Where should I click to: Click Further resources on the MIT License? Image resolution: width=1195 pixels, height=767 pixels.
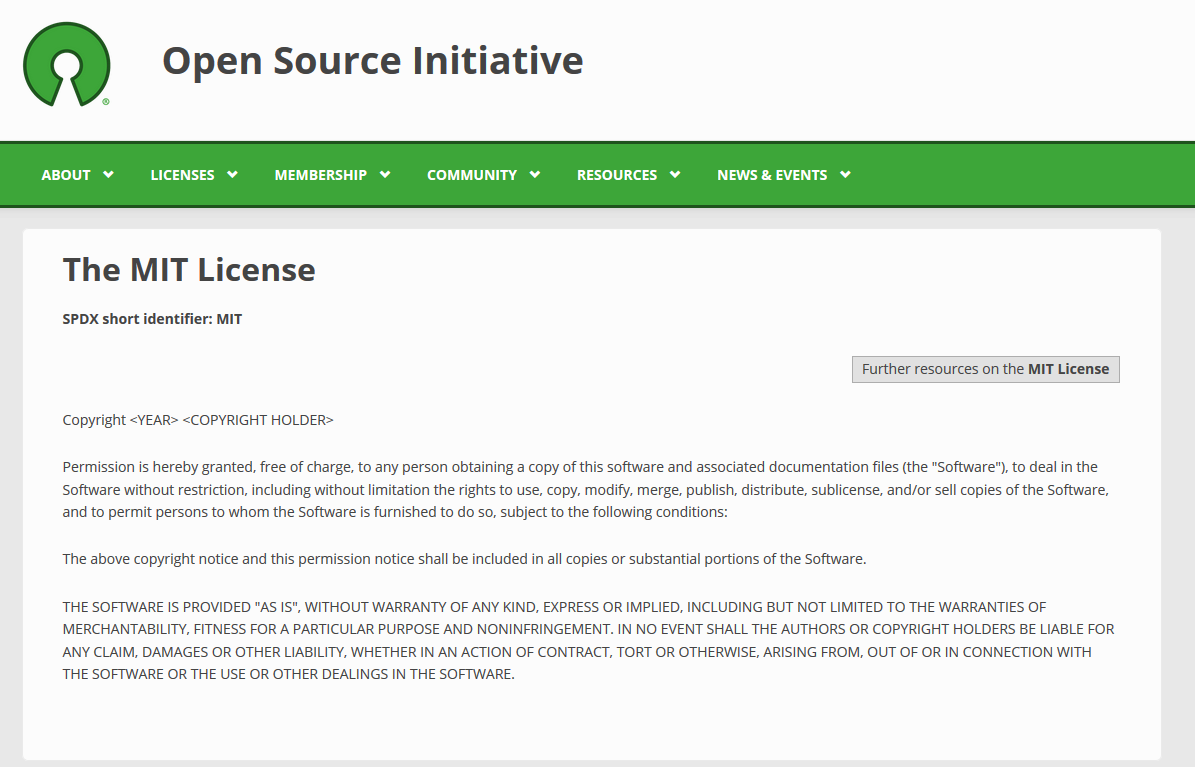(x=985, y=369)
